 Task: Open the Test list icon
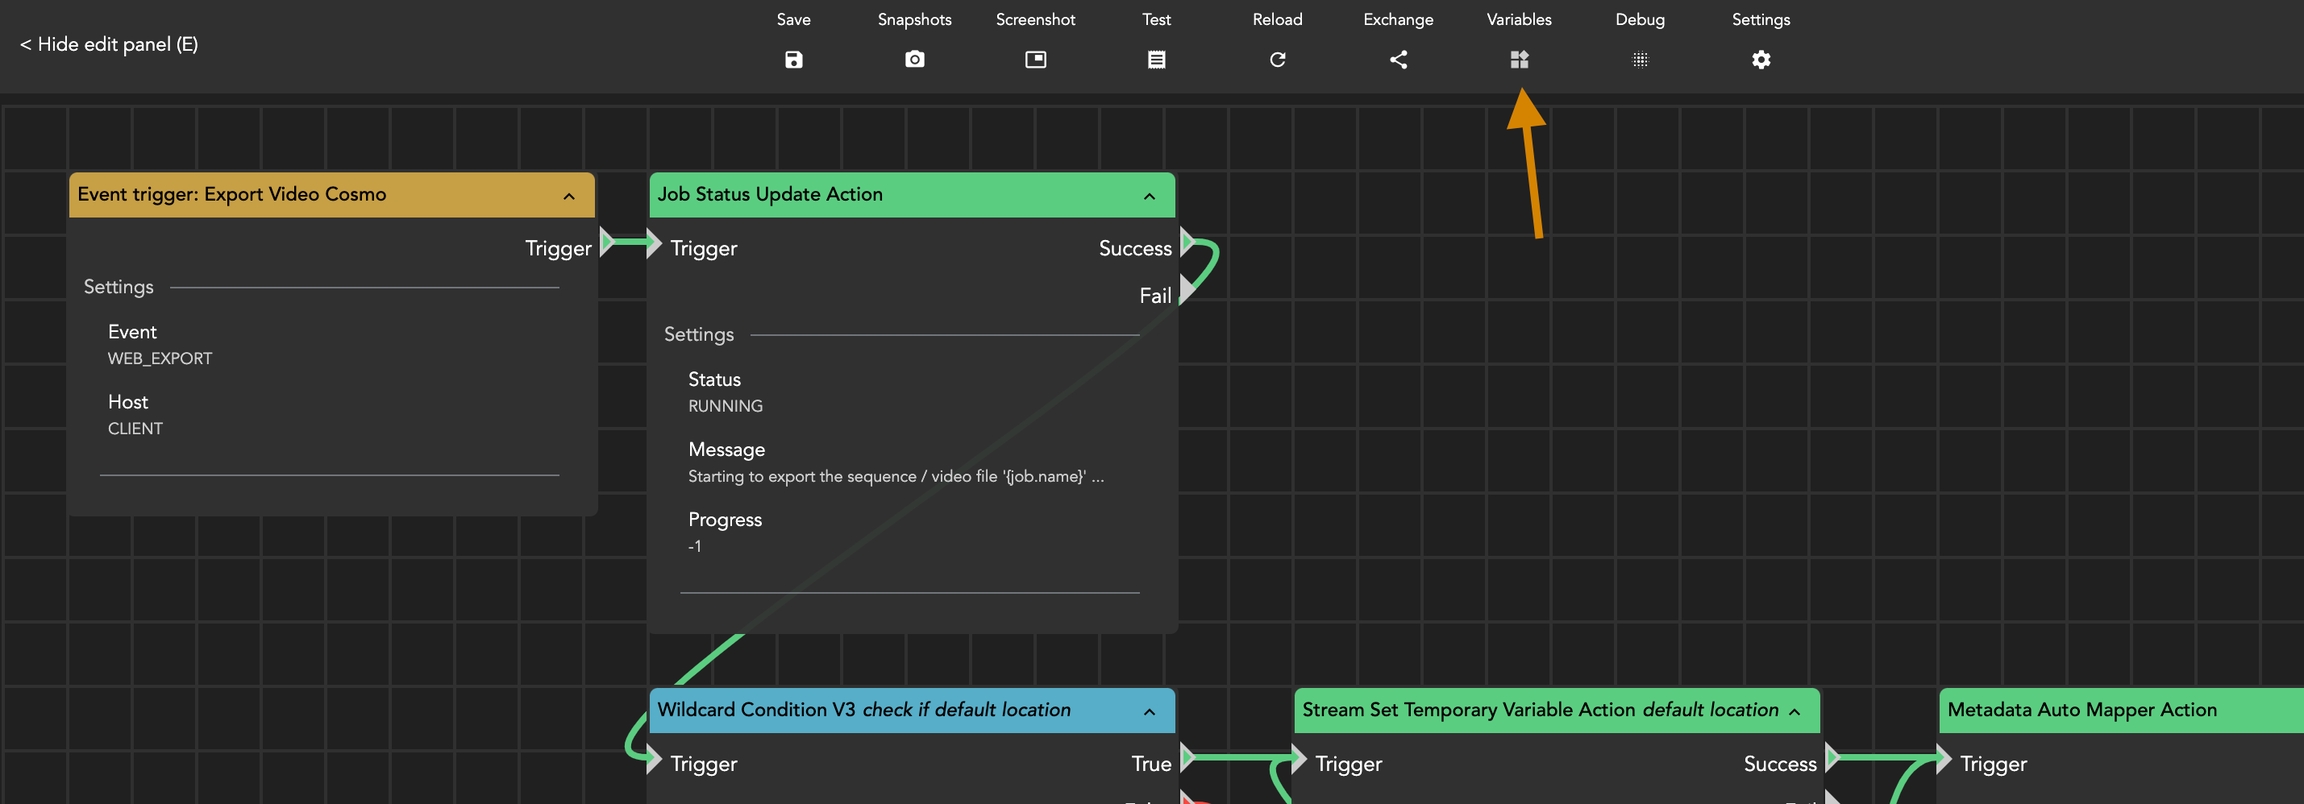pyautogui.click(x=1156, y=60)
